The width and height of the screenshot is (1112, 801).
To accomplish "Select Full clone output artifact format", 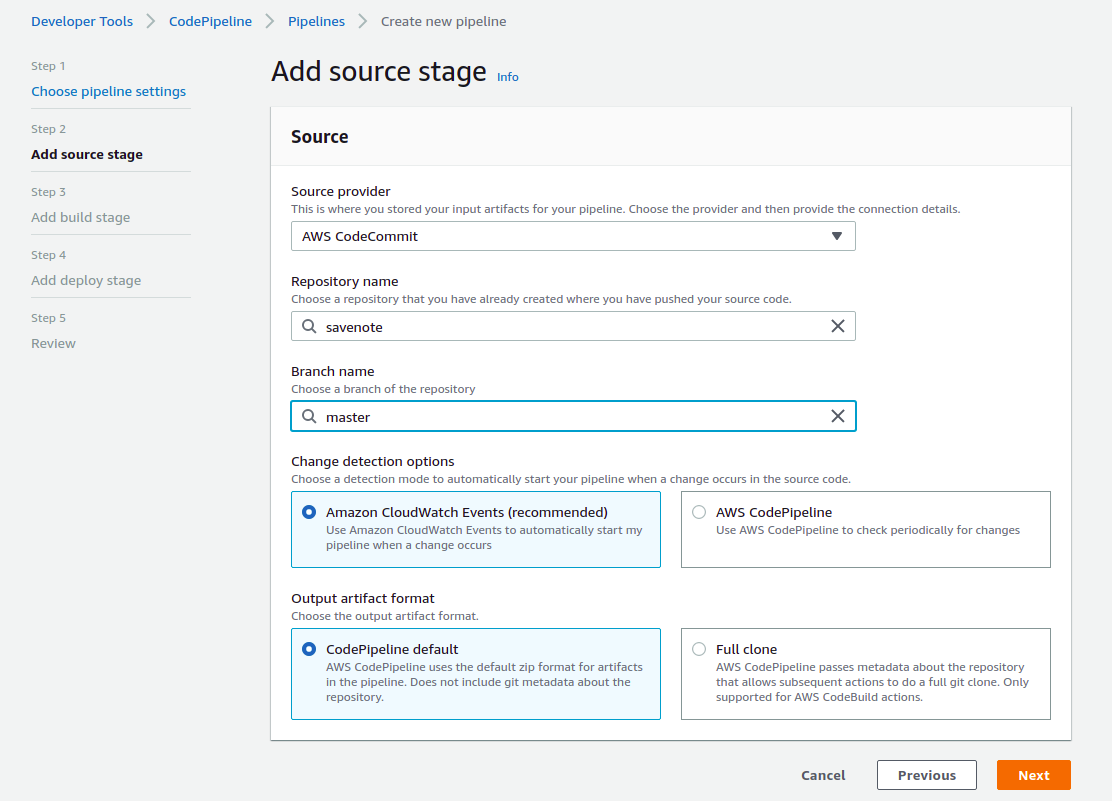I will coord(699,649).
